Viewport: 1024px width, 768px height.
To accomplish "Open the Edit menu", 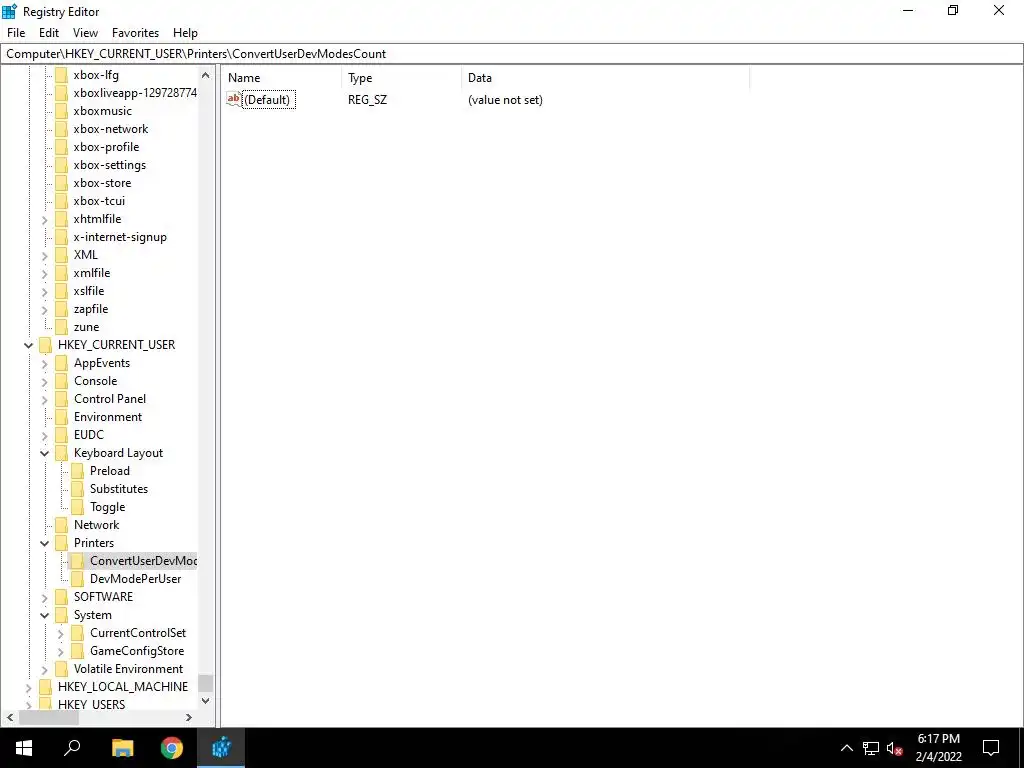I will pos(49,33).
